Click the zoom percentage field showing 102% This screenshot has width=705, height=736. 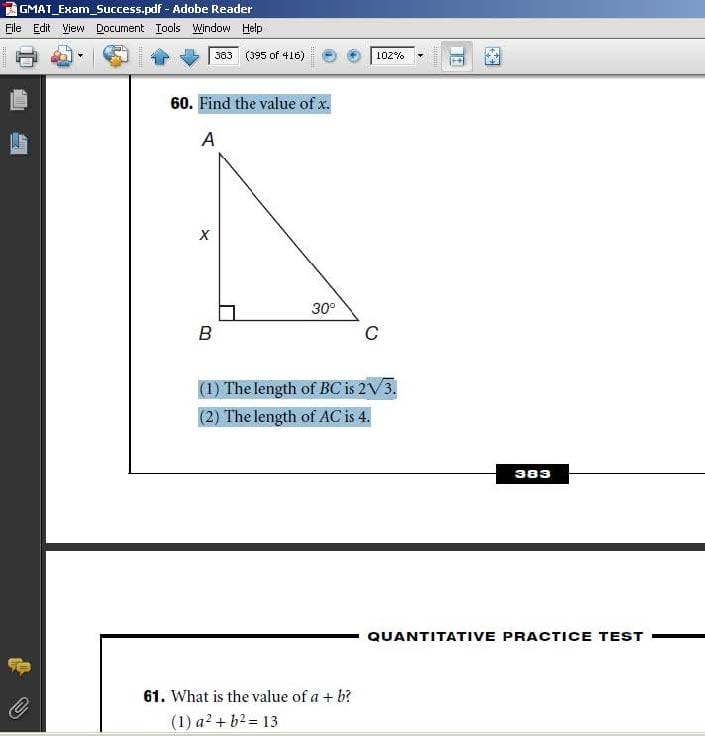(392, 55)
